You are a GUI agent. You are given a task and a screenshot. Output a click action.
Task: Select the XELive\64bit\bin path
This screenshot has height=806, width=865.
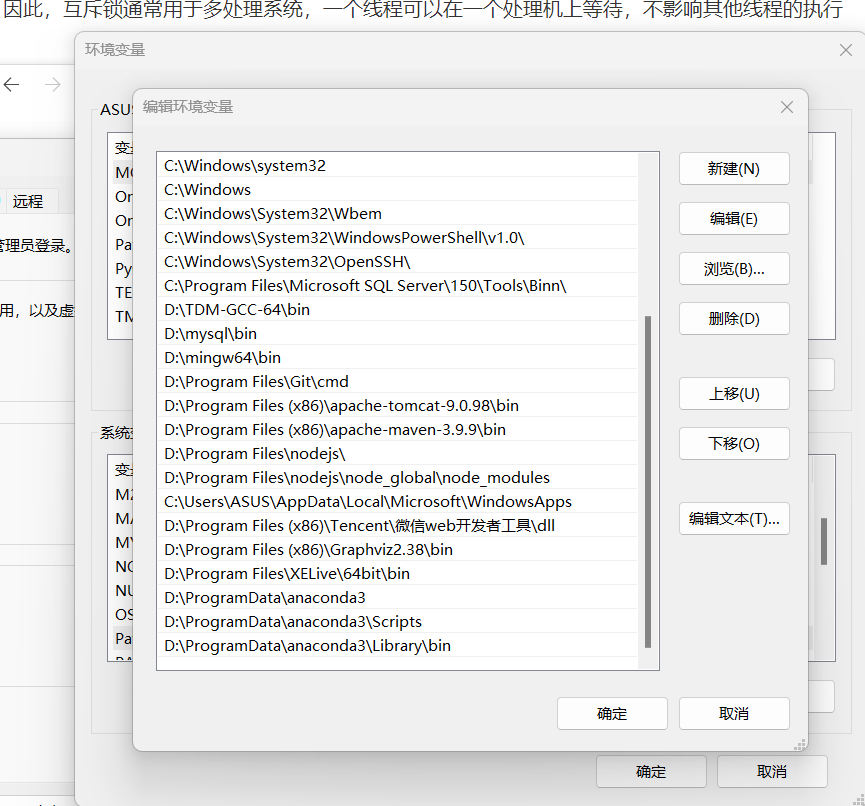pyautogui.click(x=400, y=573)
